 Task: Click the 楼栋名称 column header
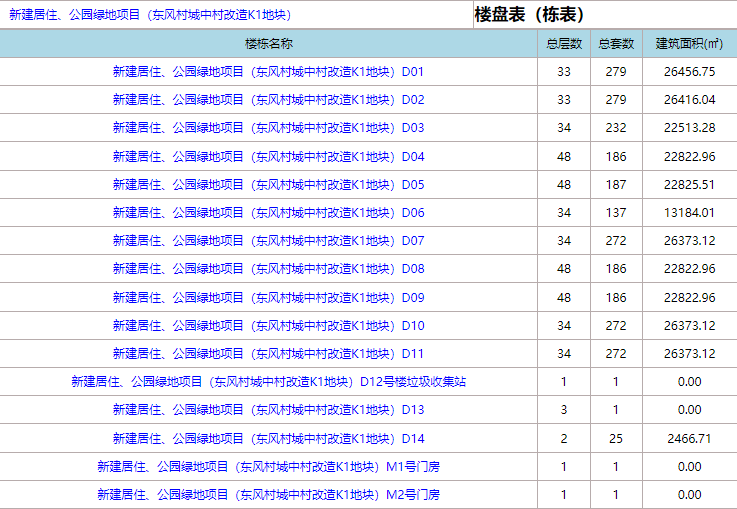[x=268, y=44]
